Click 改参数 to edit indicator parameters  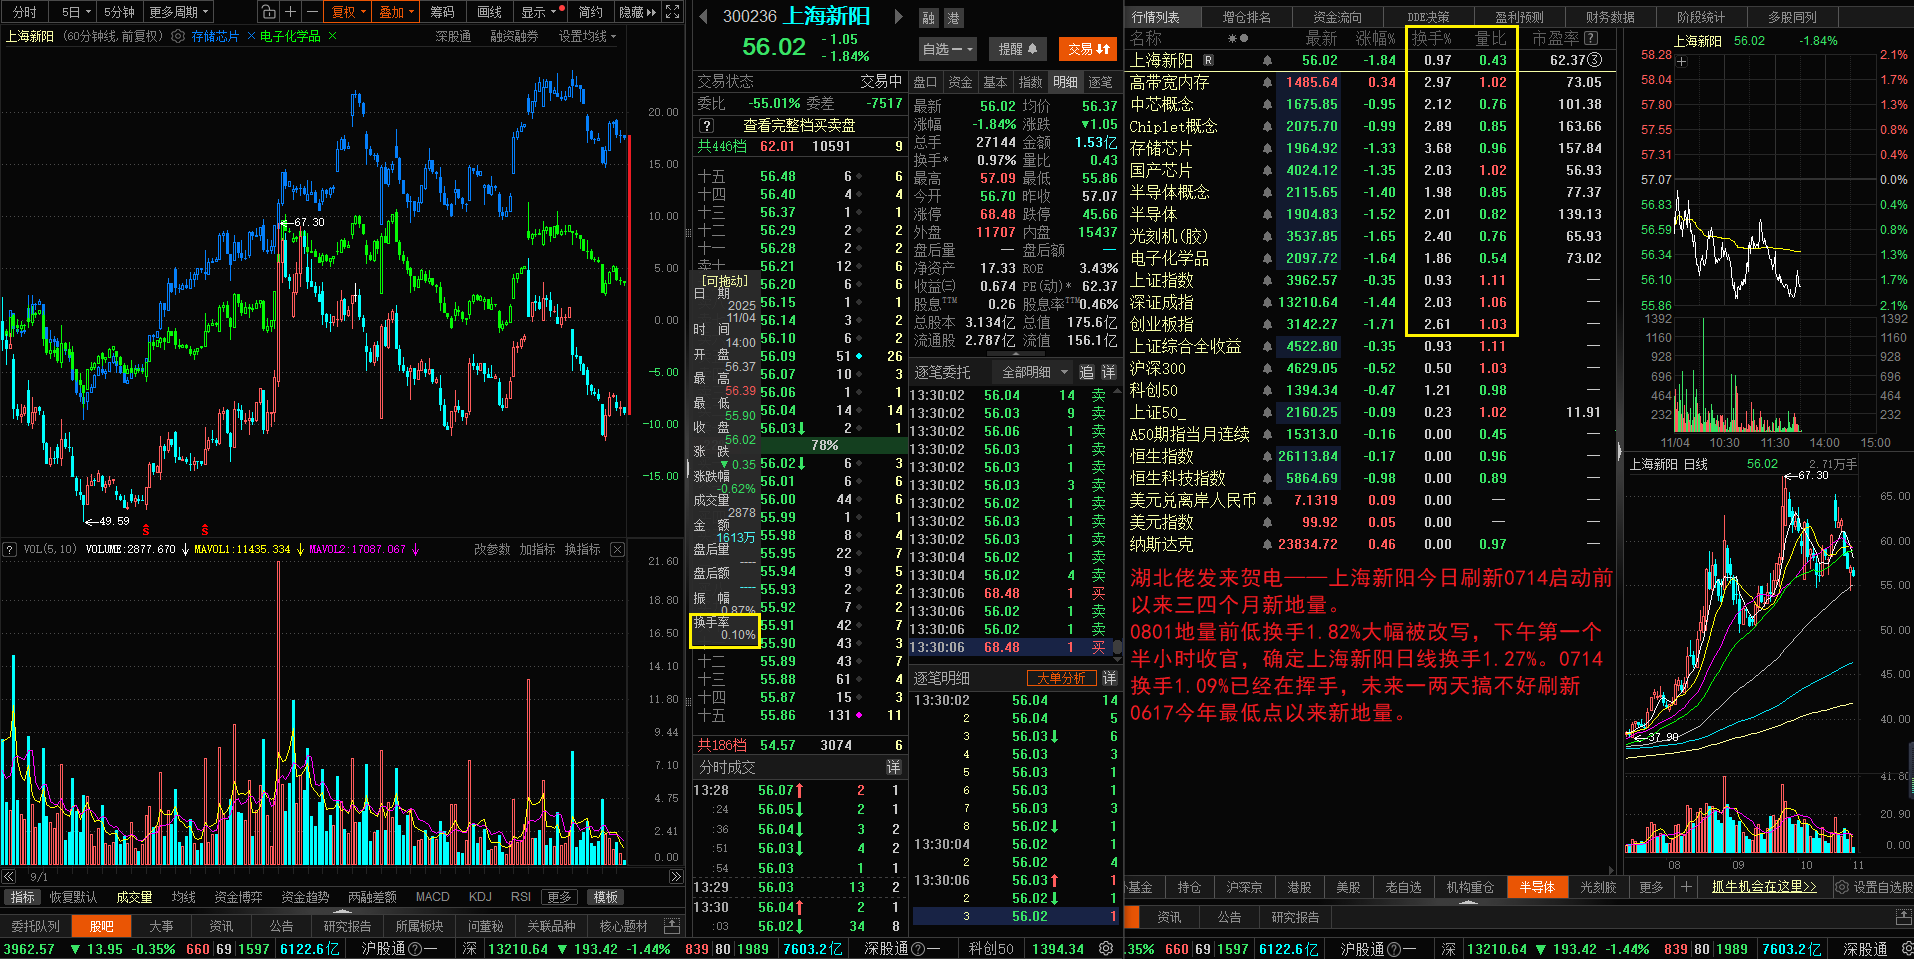[491, 549]
